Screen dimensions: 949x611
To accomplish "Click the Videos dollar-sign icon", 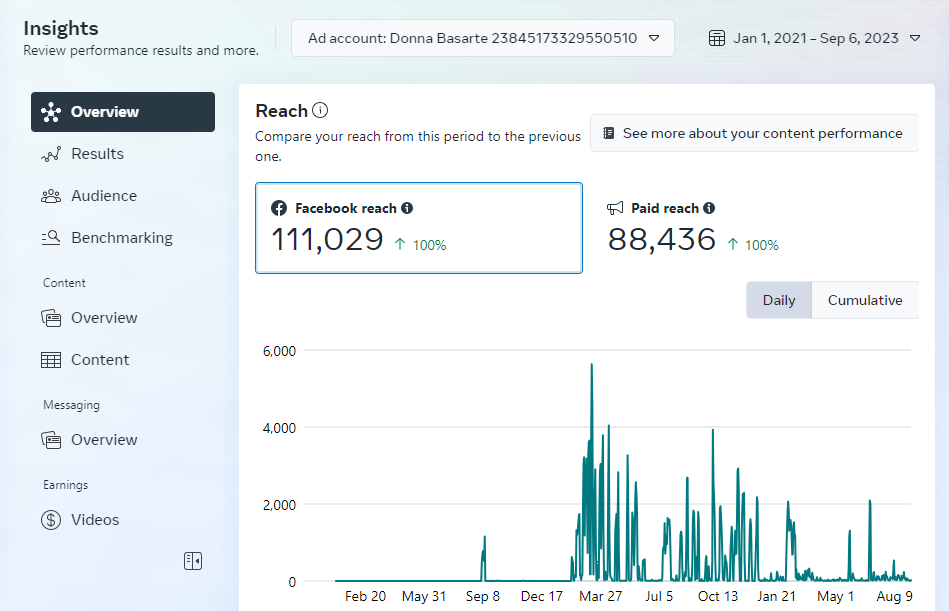I will (51, 520).
